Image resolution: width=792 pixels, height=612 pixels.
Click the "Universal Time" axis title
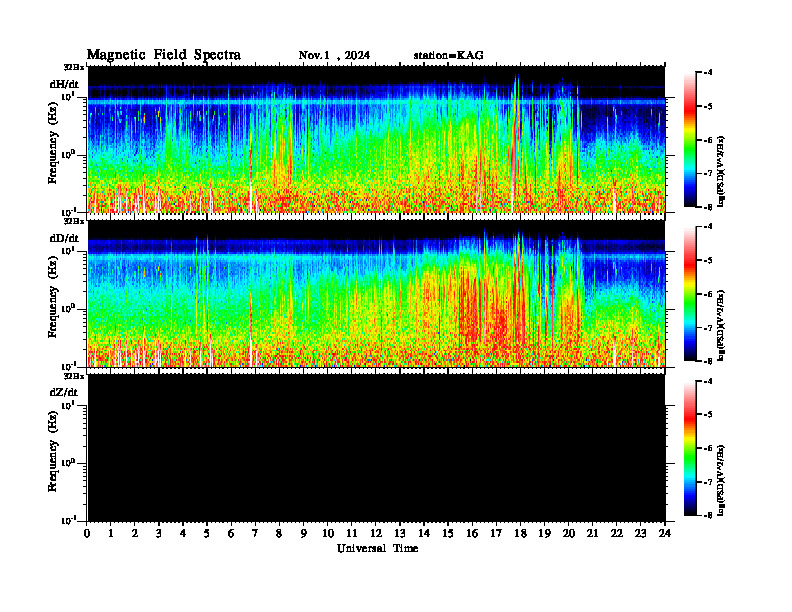[377, 548]
